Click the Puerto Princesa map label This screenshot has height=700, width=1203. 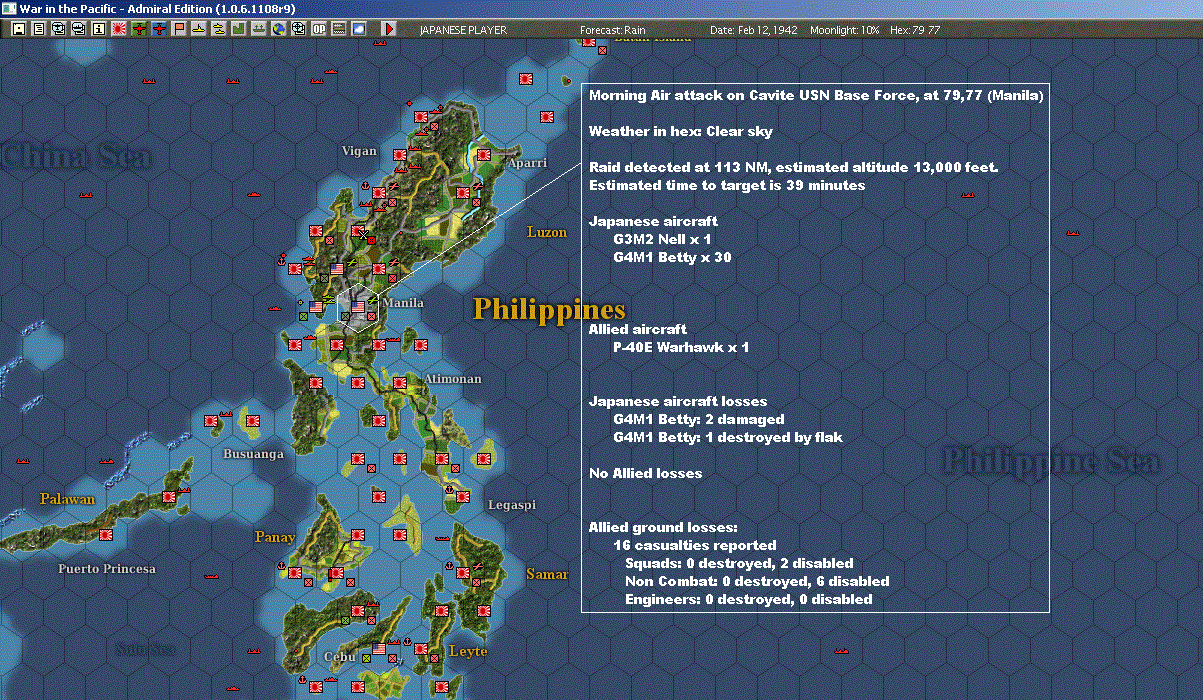tap(107, 568)
